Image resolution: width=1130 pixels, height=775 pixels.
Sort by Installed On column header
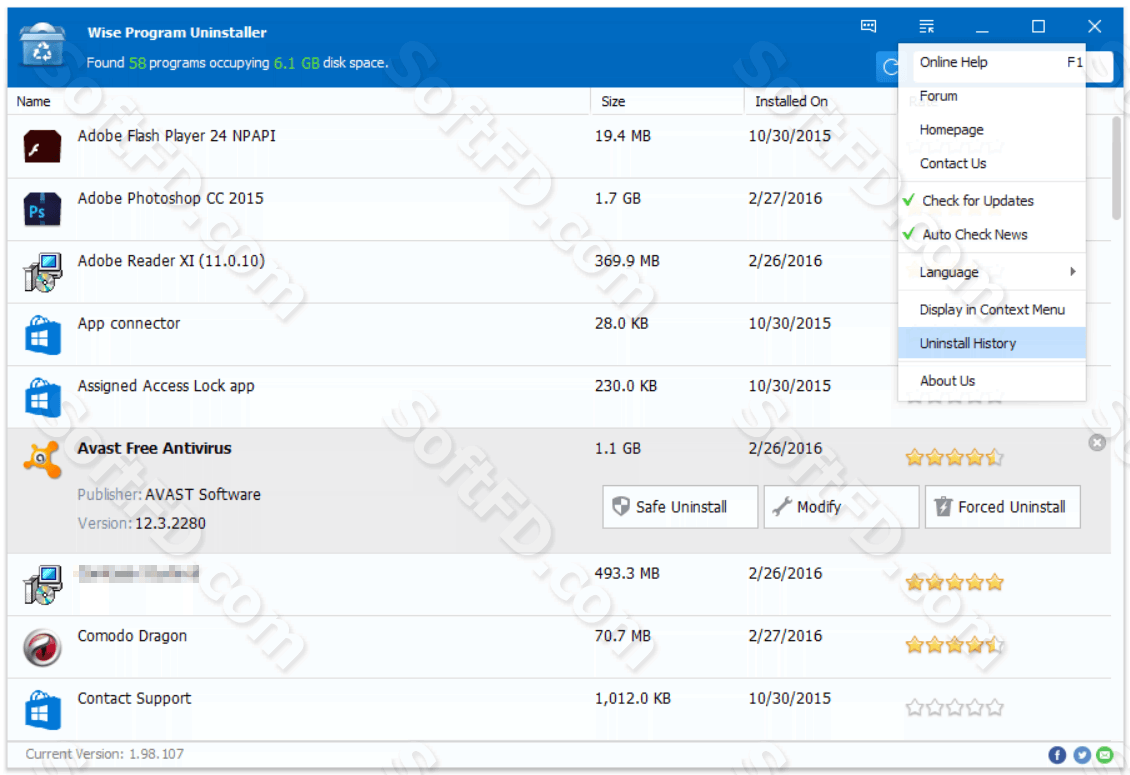point(821,102)
